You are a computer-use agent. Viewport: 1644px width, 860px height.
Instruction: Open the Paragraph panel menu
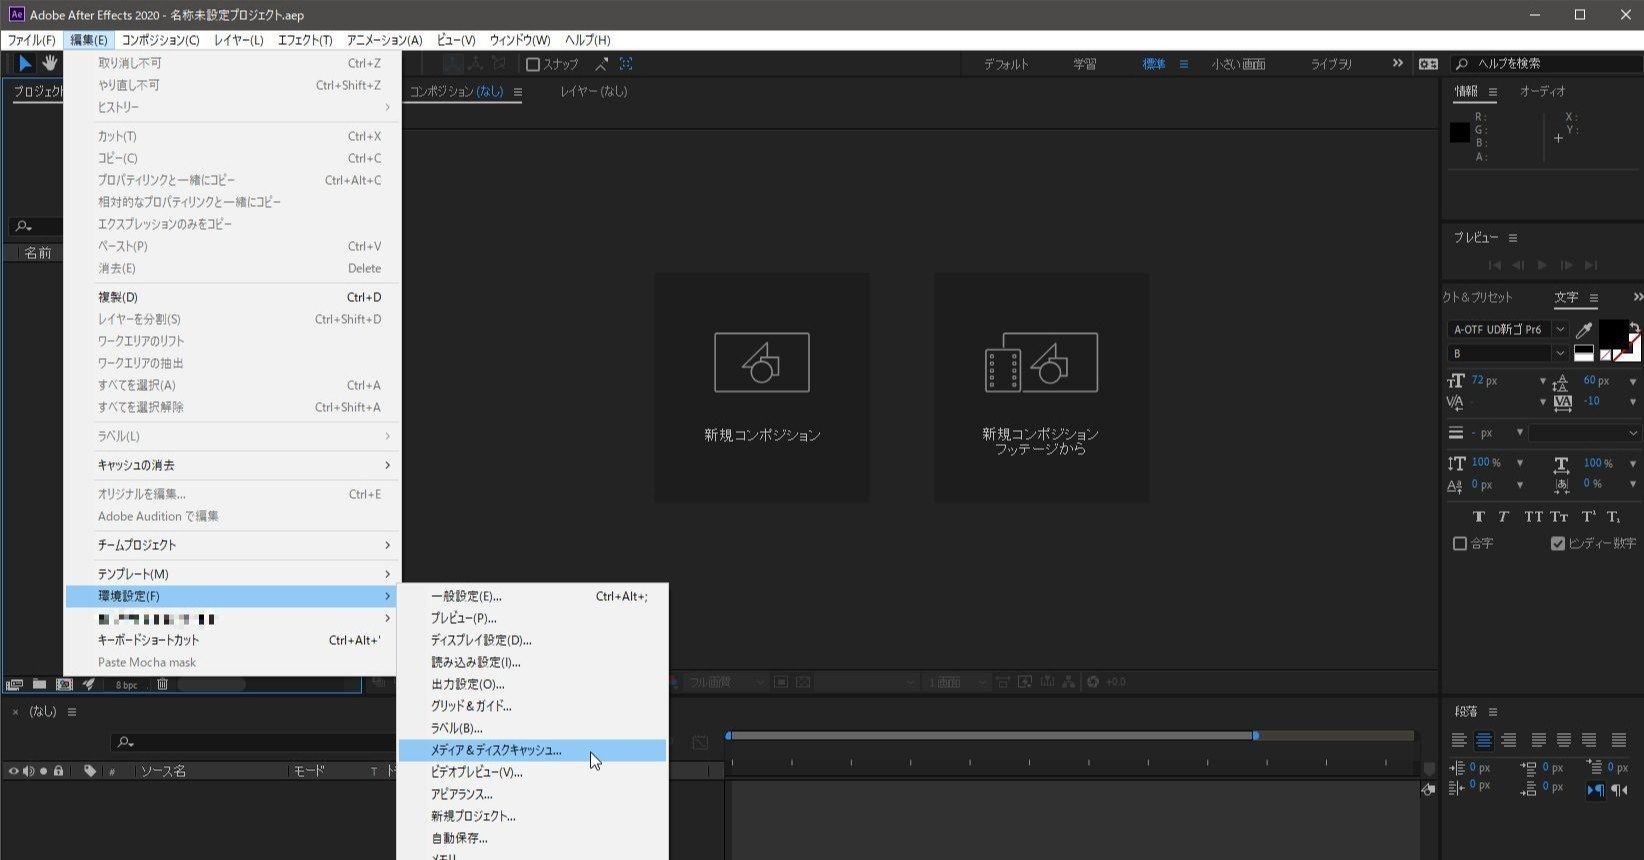(x=1493, y=712)
